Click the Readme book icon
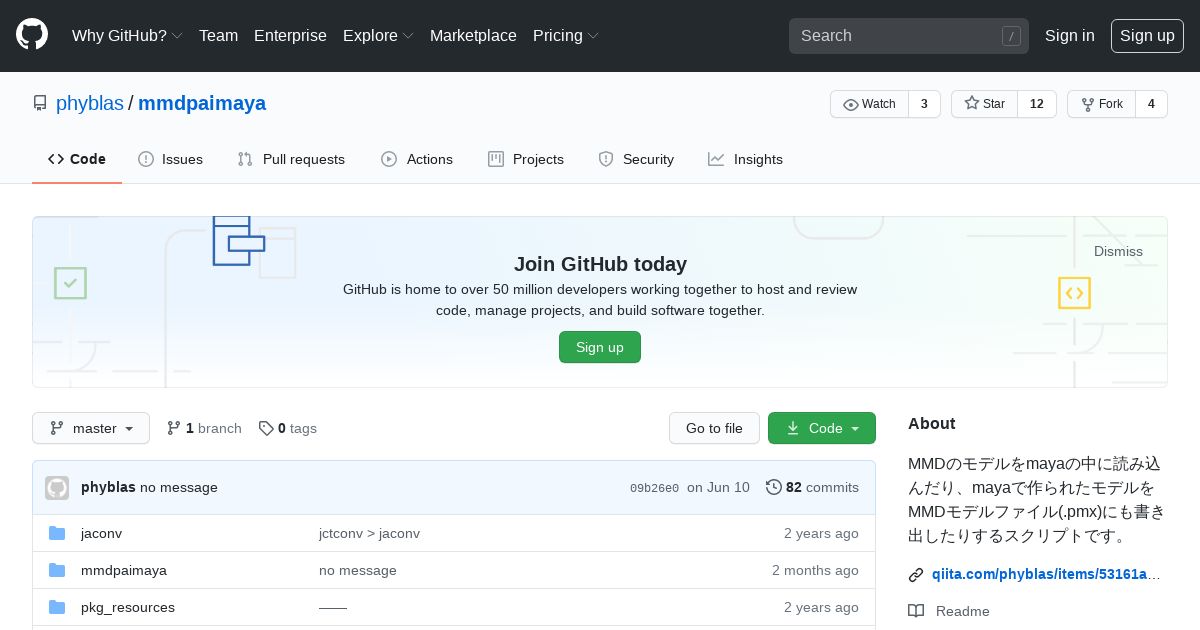The height and width of the screenshot is (630, 1200). (x=916, y=611)
